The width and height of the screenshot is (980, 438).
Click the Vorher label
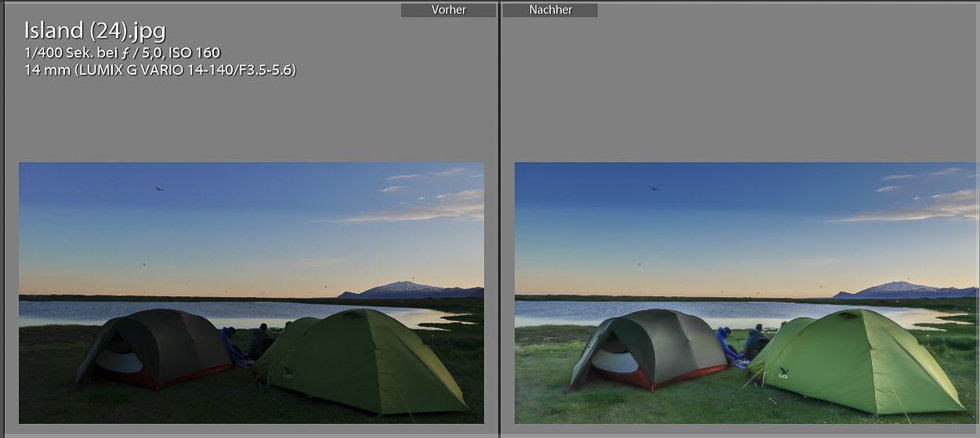coord(448,10)
